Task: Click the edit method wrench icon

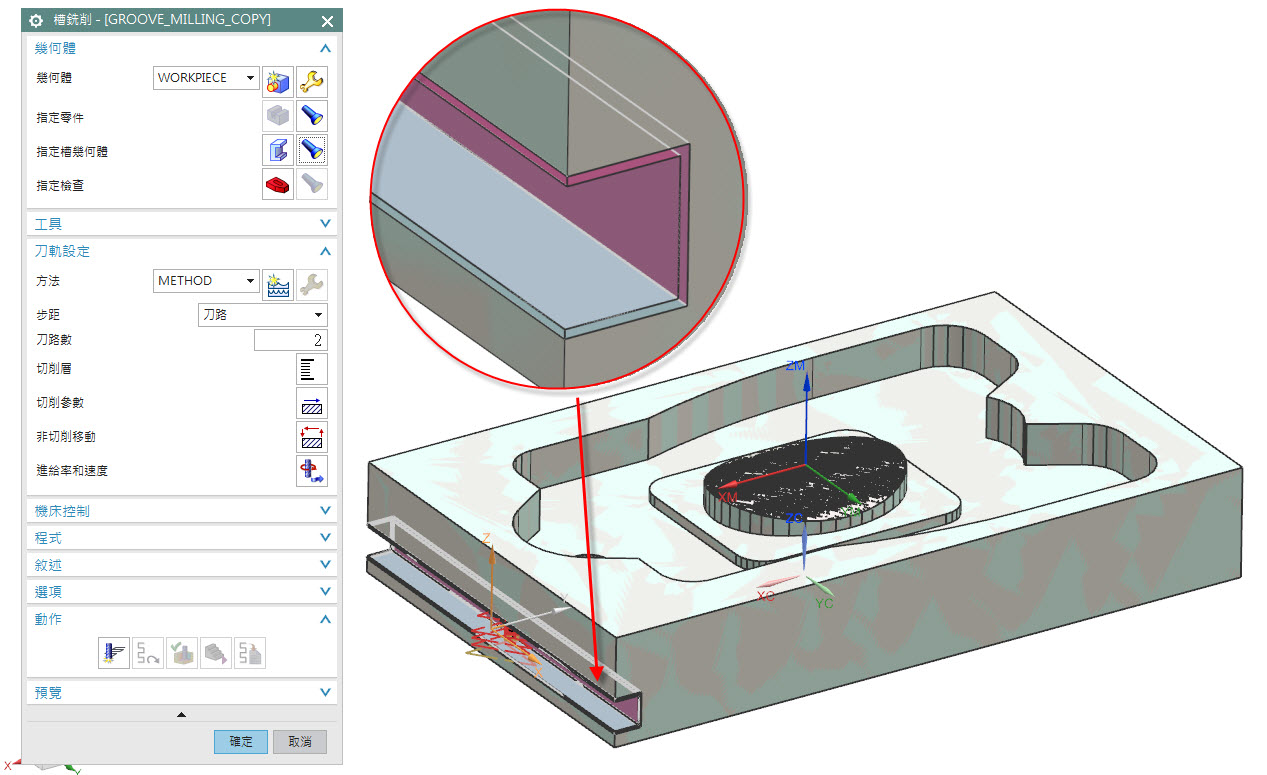Action: click(312, 284)
